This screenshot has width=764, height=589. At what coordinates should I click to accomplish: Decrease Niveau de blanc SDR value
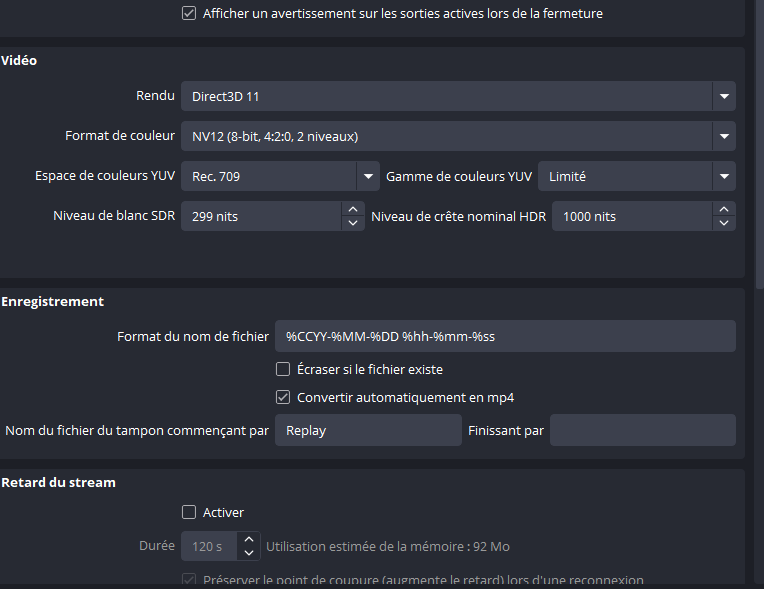353,223
